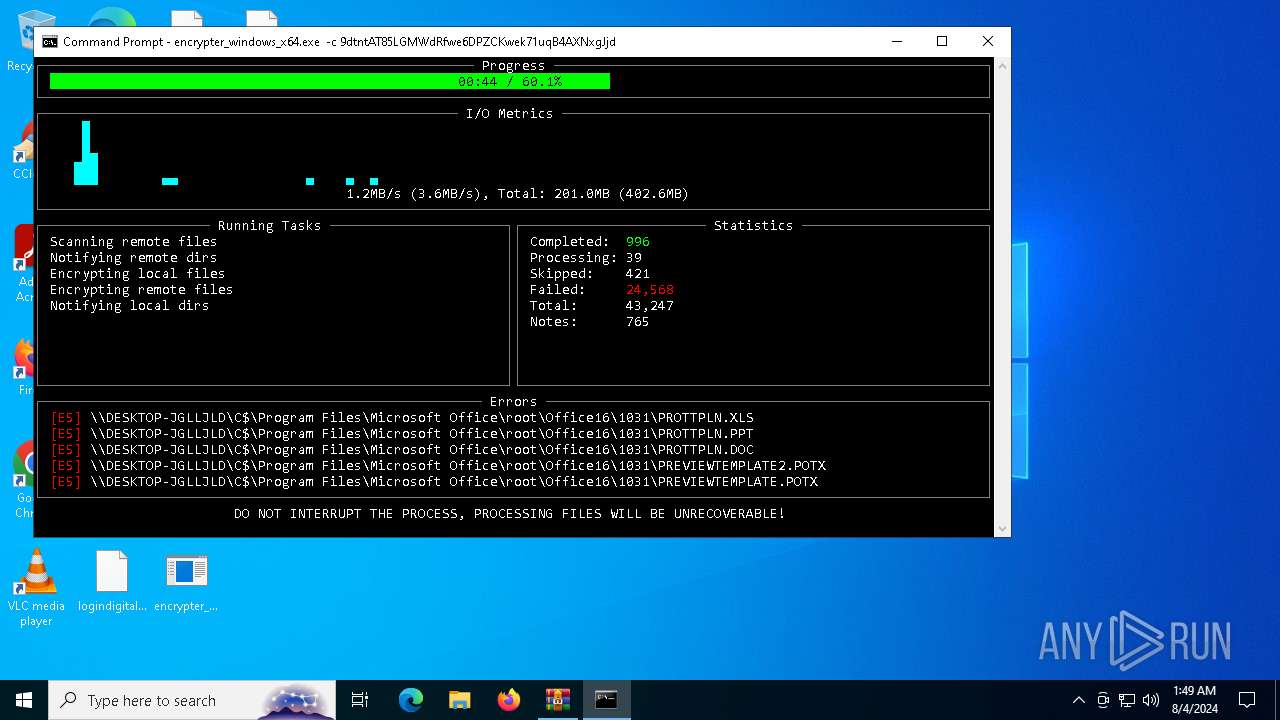
Task: Click the Command Prompt window title text
Action: (x=339, y=41)
